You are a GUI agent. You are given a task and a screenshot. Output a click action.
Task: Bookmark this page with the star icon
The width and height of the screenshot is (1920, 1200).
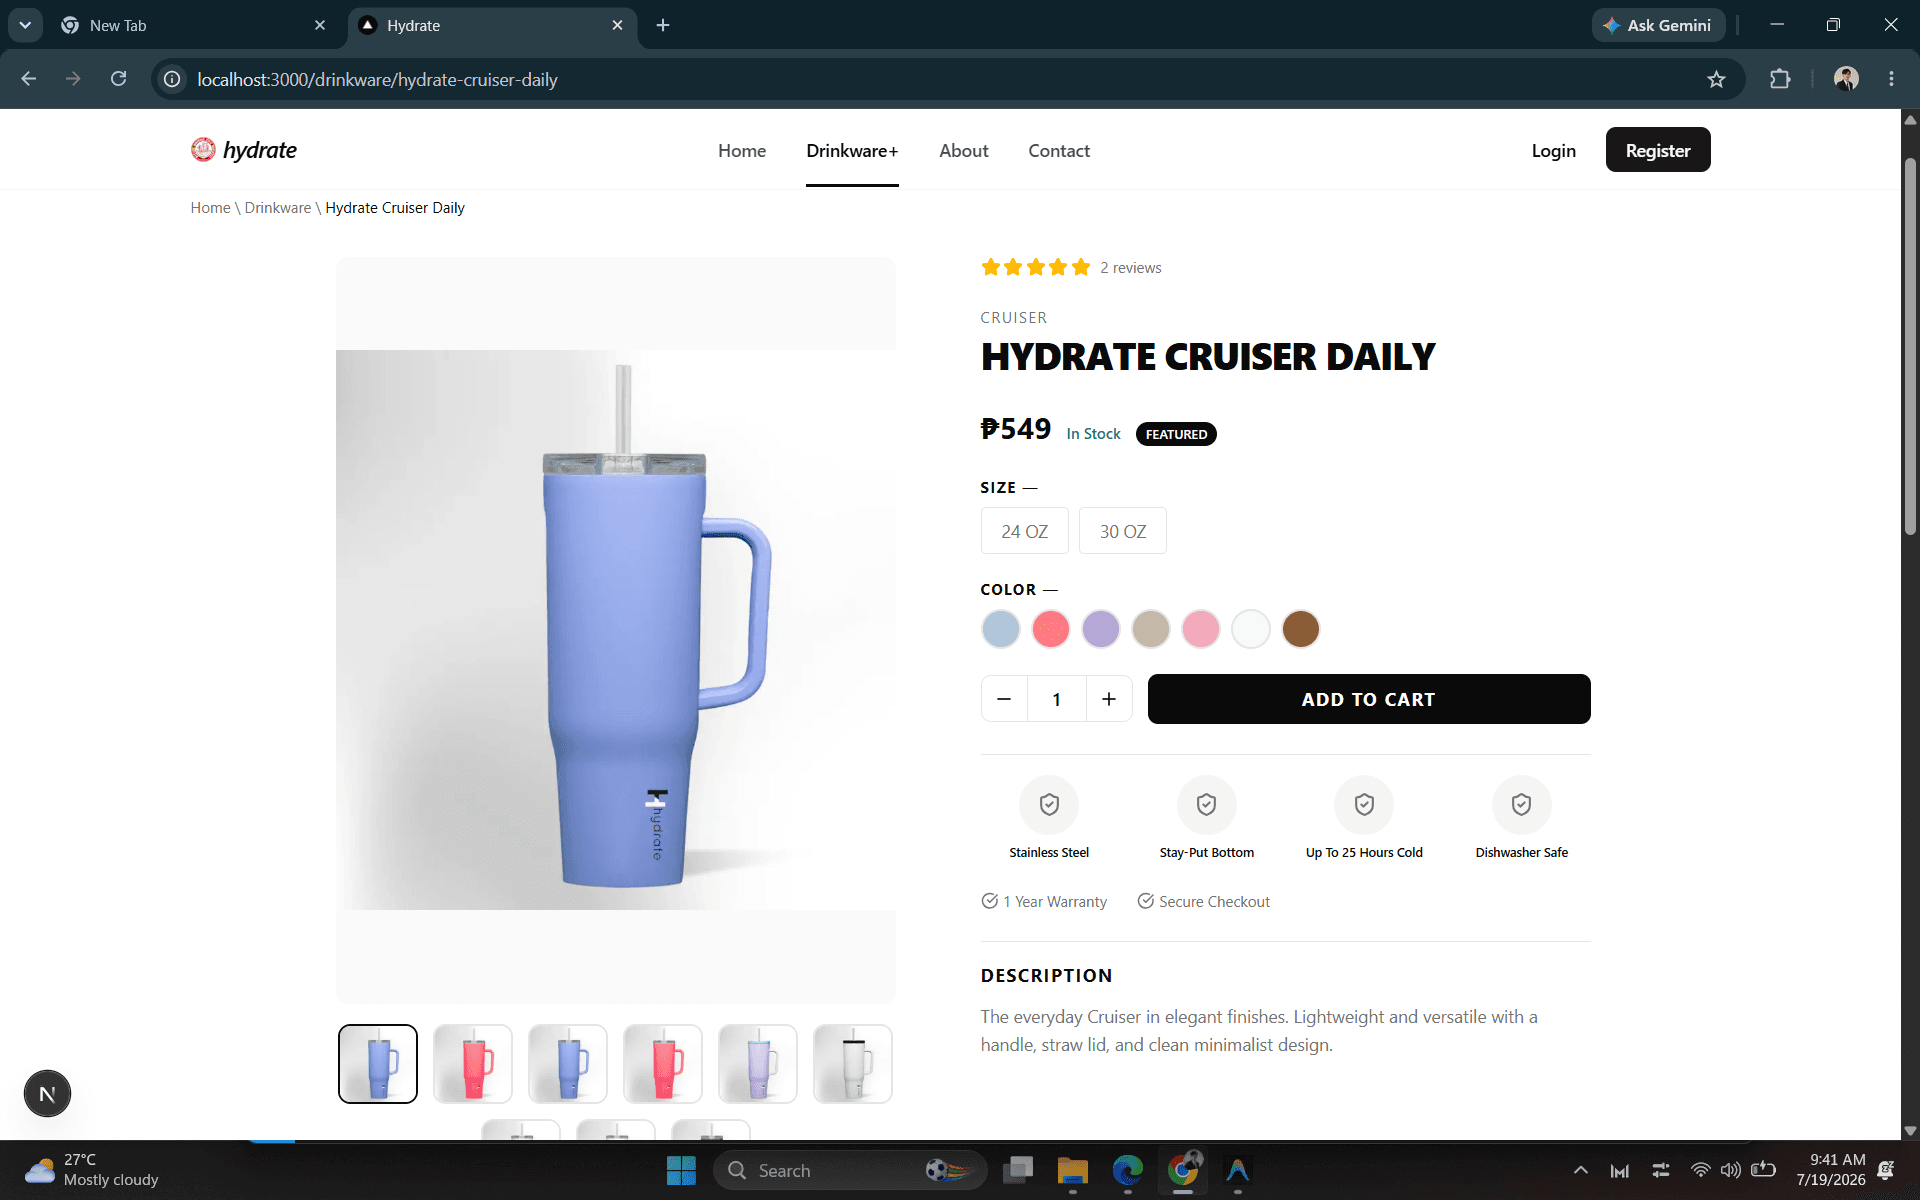[x=1716, y=79]
